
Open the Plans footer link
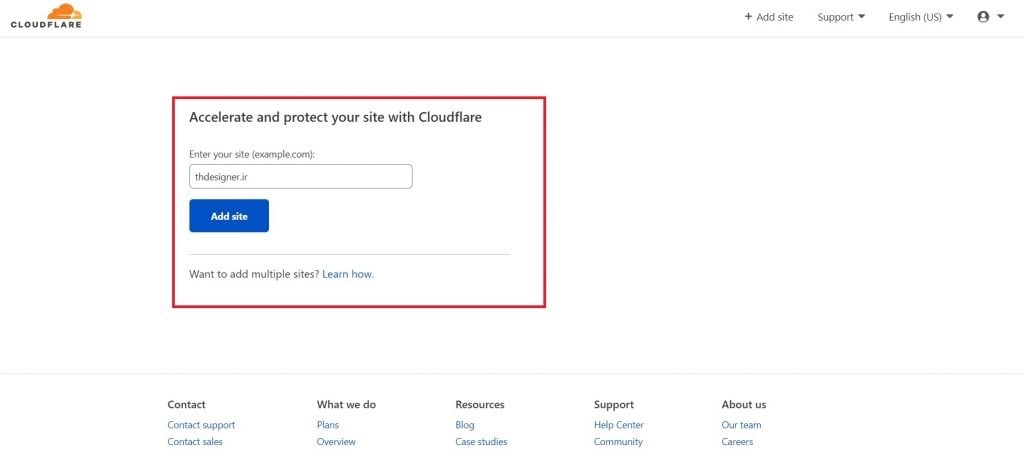(328, 425)
